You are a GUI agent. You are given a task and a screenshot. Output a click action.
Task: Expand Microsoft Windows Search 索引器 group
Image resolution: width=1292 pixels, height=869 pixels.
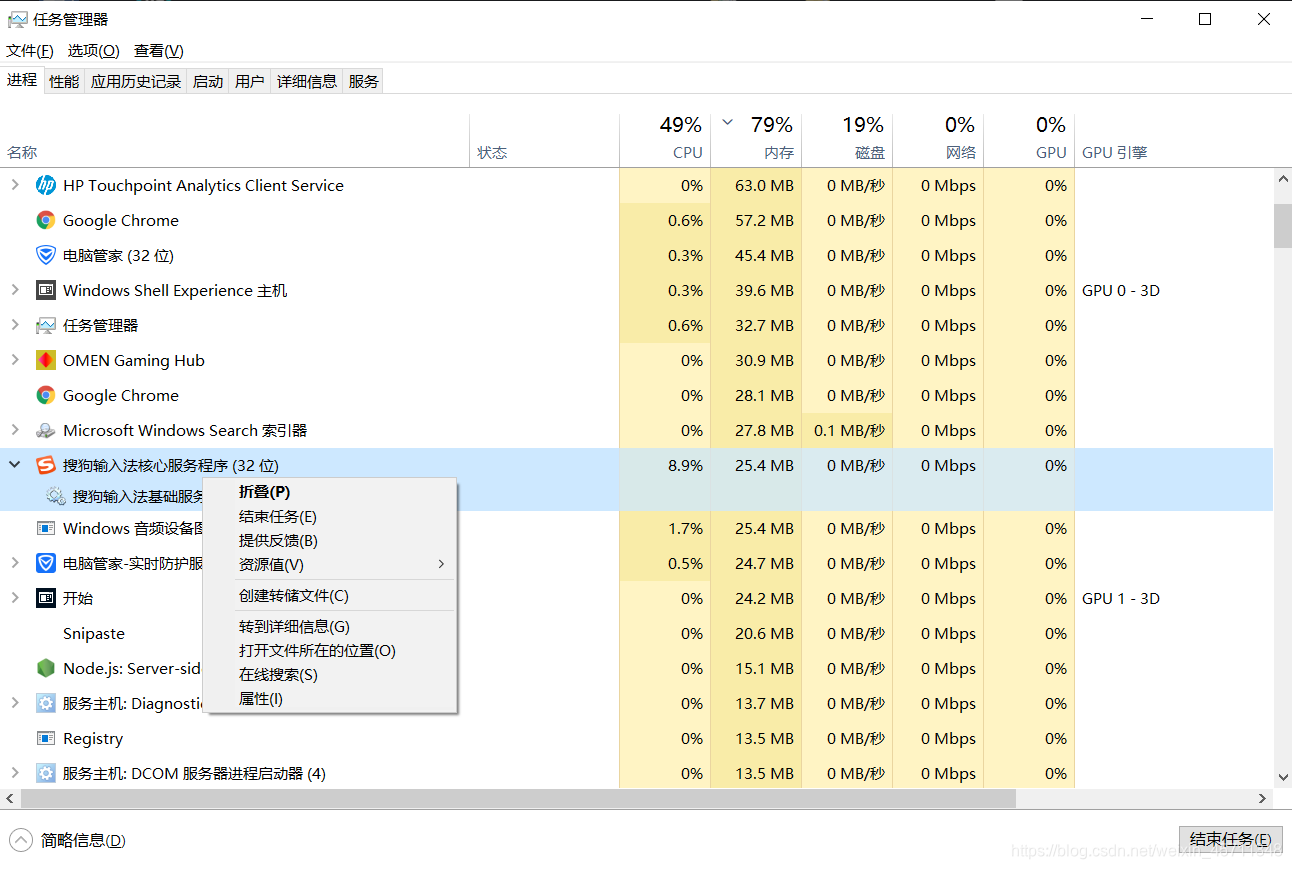click(x=14, y=430)
